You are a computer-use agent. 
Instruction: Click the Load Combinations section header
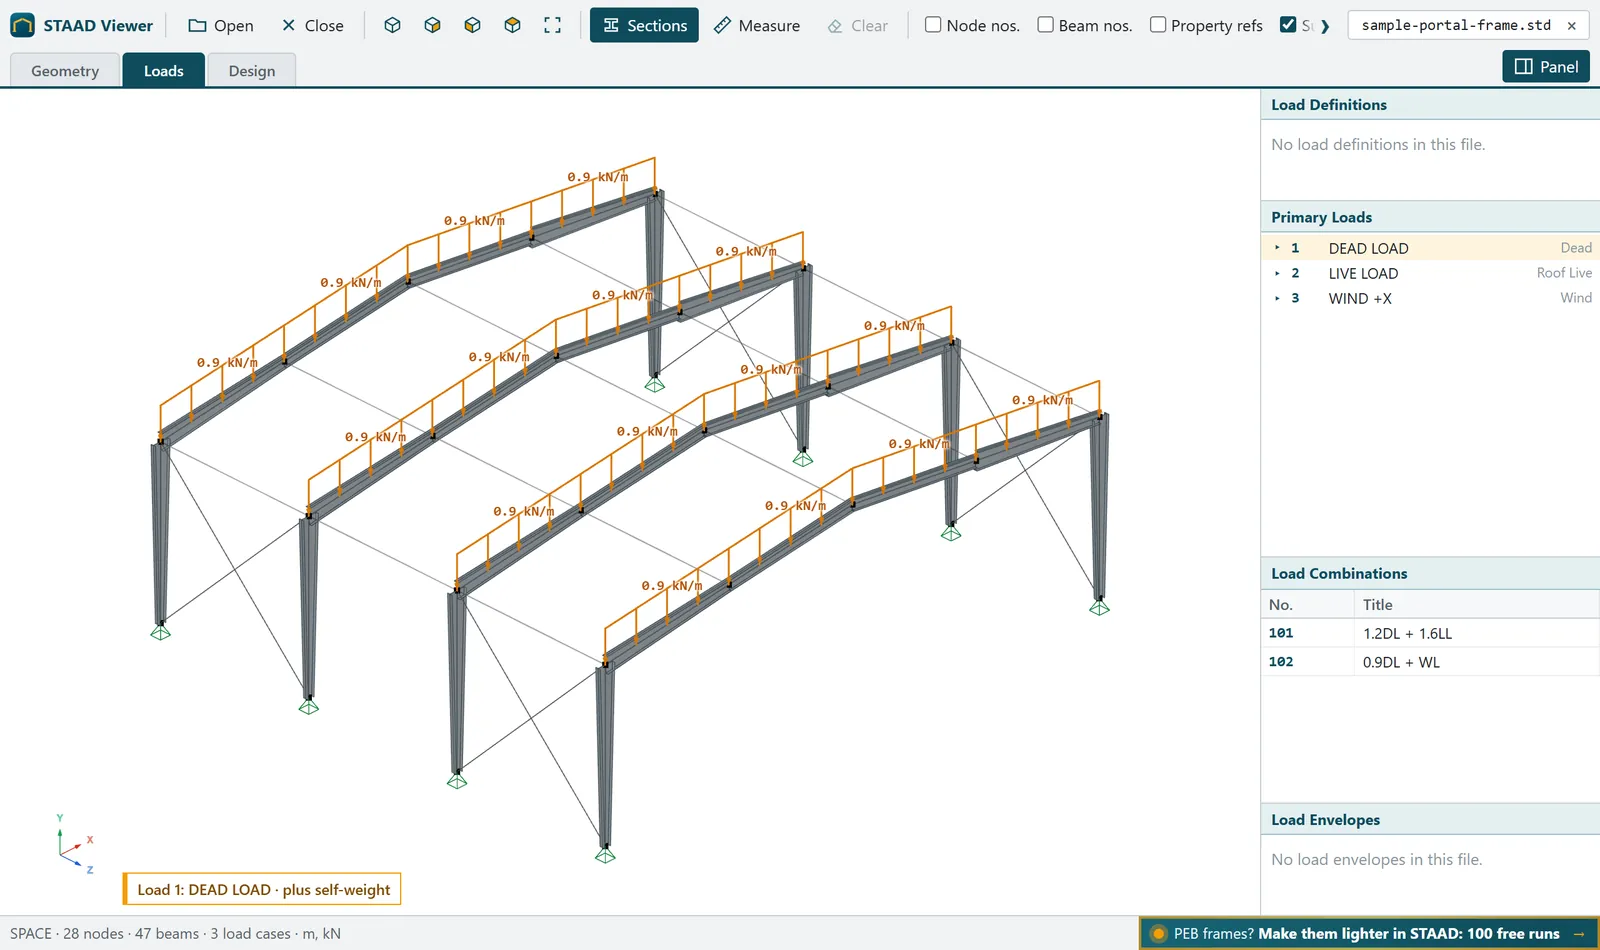pyautogui.click(x=1430, y=573)
